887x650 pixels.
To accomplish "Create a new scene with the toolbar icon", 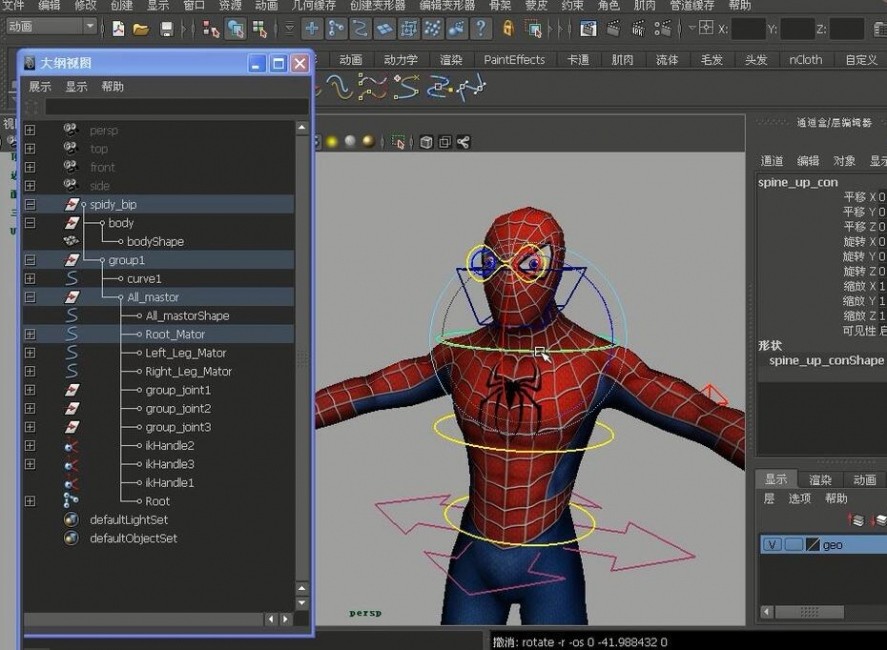I will 119,28.
